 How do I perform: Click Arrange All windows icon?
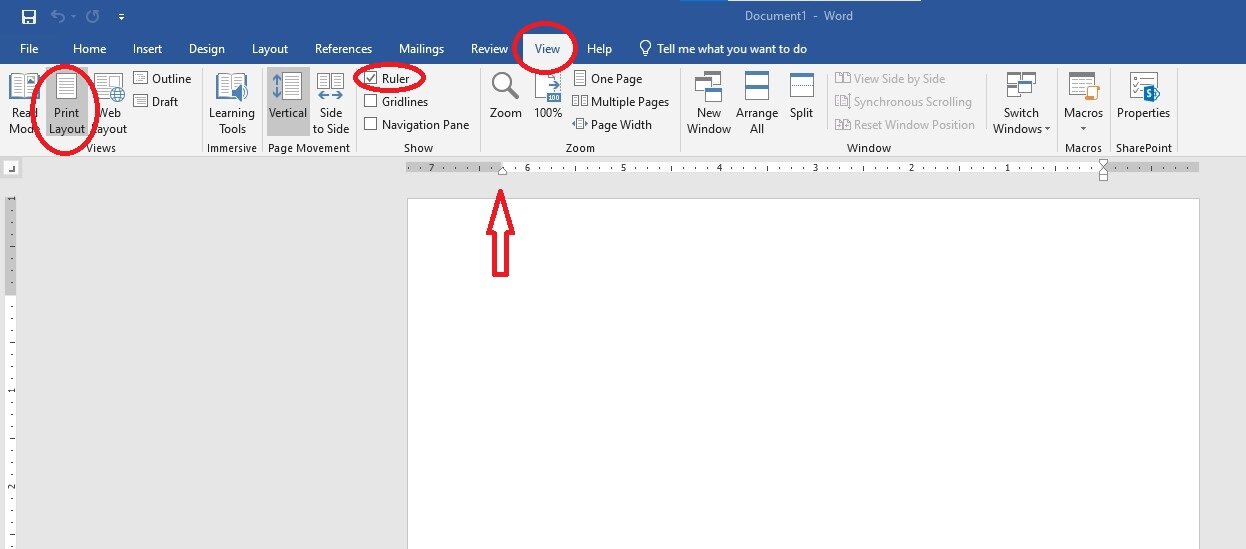(757, 103)
